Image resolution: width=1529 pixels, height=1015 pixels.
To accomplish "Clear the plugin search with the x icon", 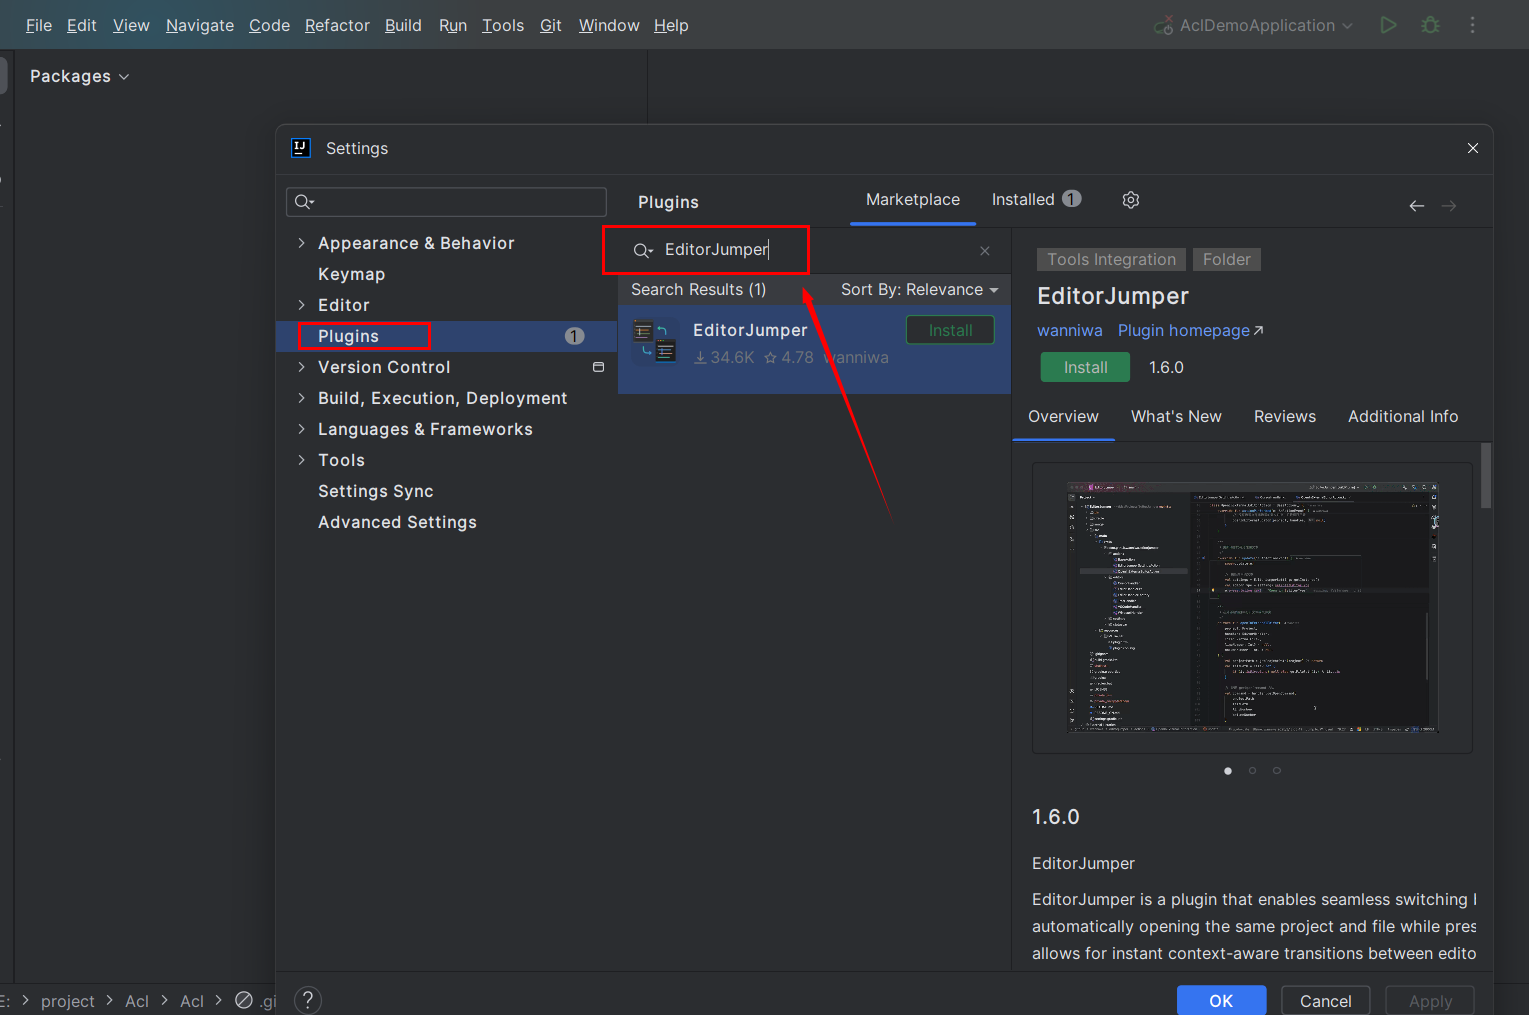I will (985, 251).
